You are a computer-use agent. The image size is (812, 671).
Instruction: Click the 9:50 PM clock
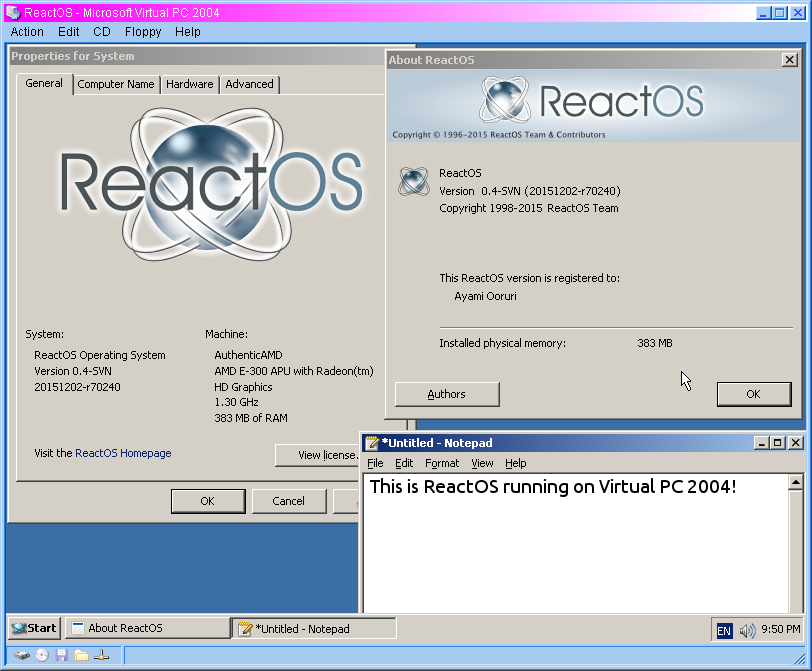[780, 630]
